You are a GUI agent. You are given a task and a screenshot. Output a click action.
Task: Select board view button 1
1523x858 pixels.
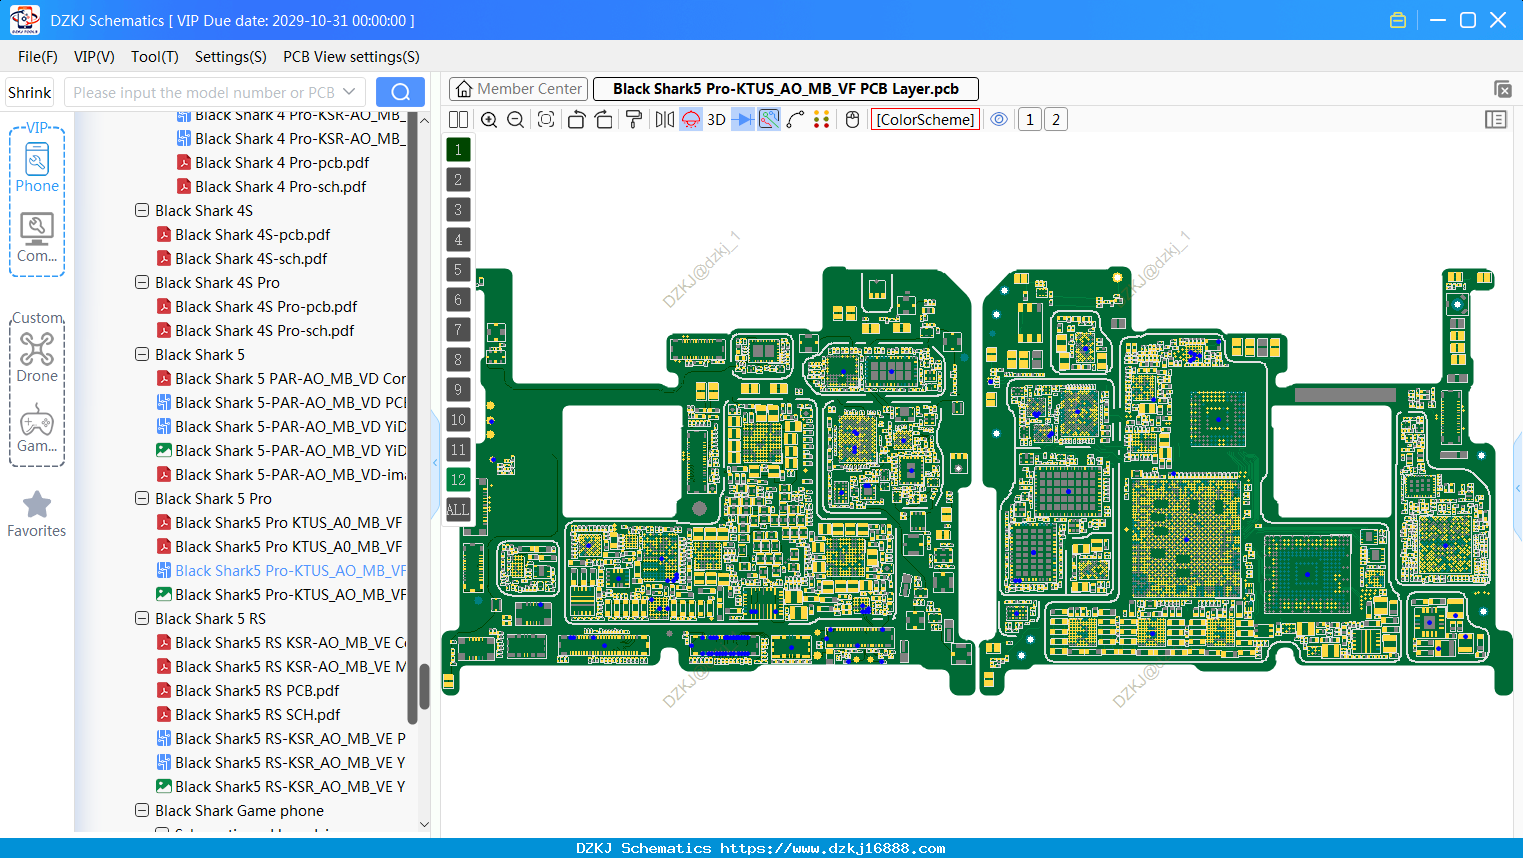click(1030, 119)
